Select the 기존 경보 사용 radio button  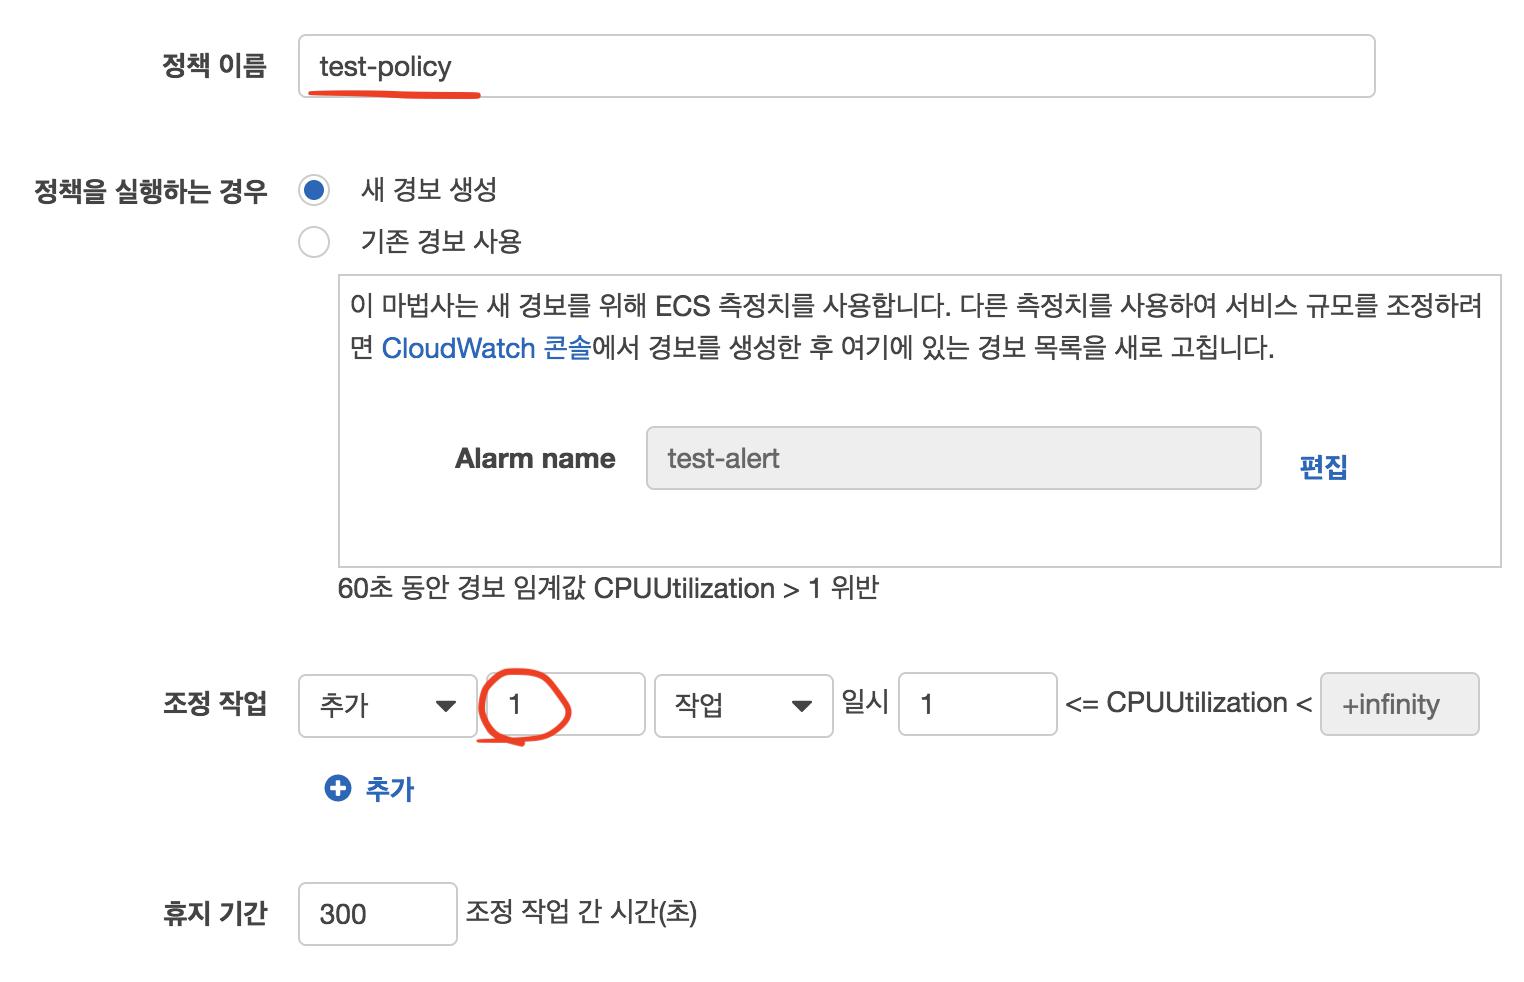(314, 242)
